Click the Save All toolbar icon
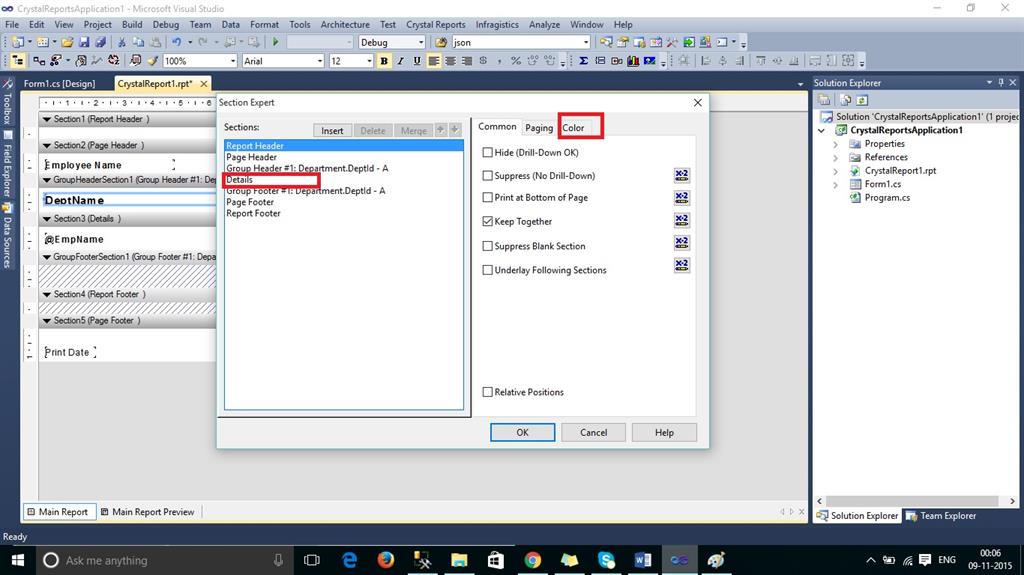The height and width of the screenshot is (575, 1024). 101,42
